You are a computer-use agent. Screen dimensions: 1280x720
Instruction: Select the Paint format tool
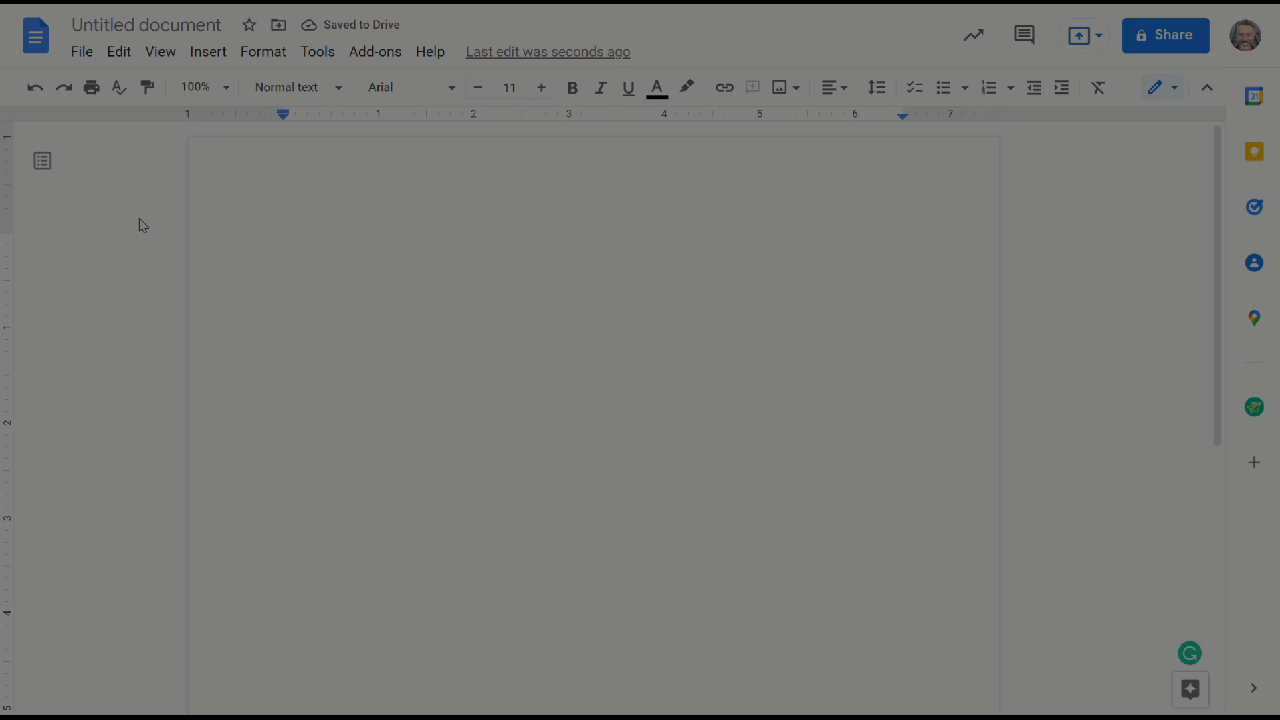click(x=147, y=88)
